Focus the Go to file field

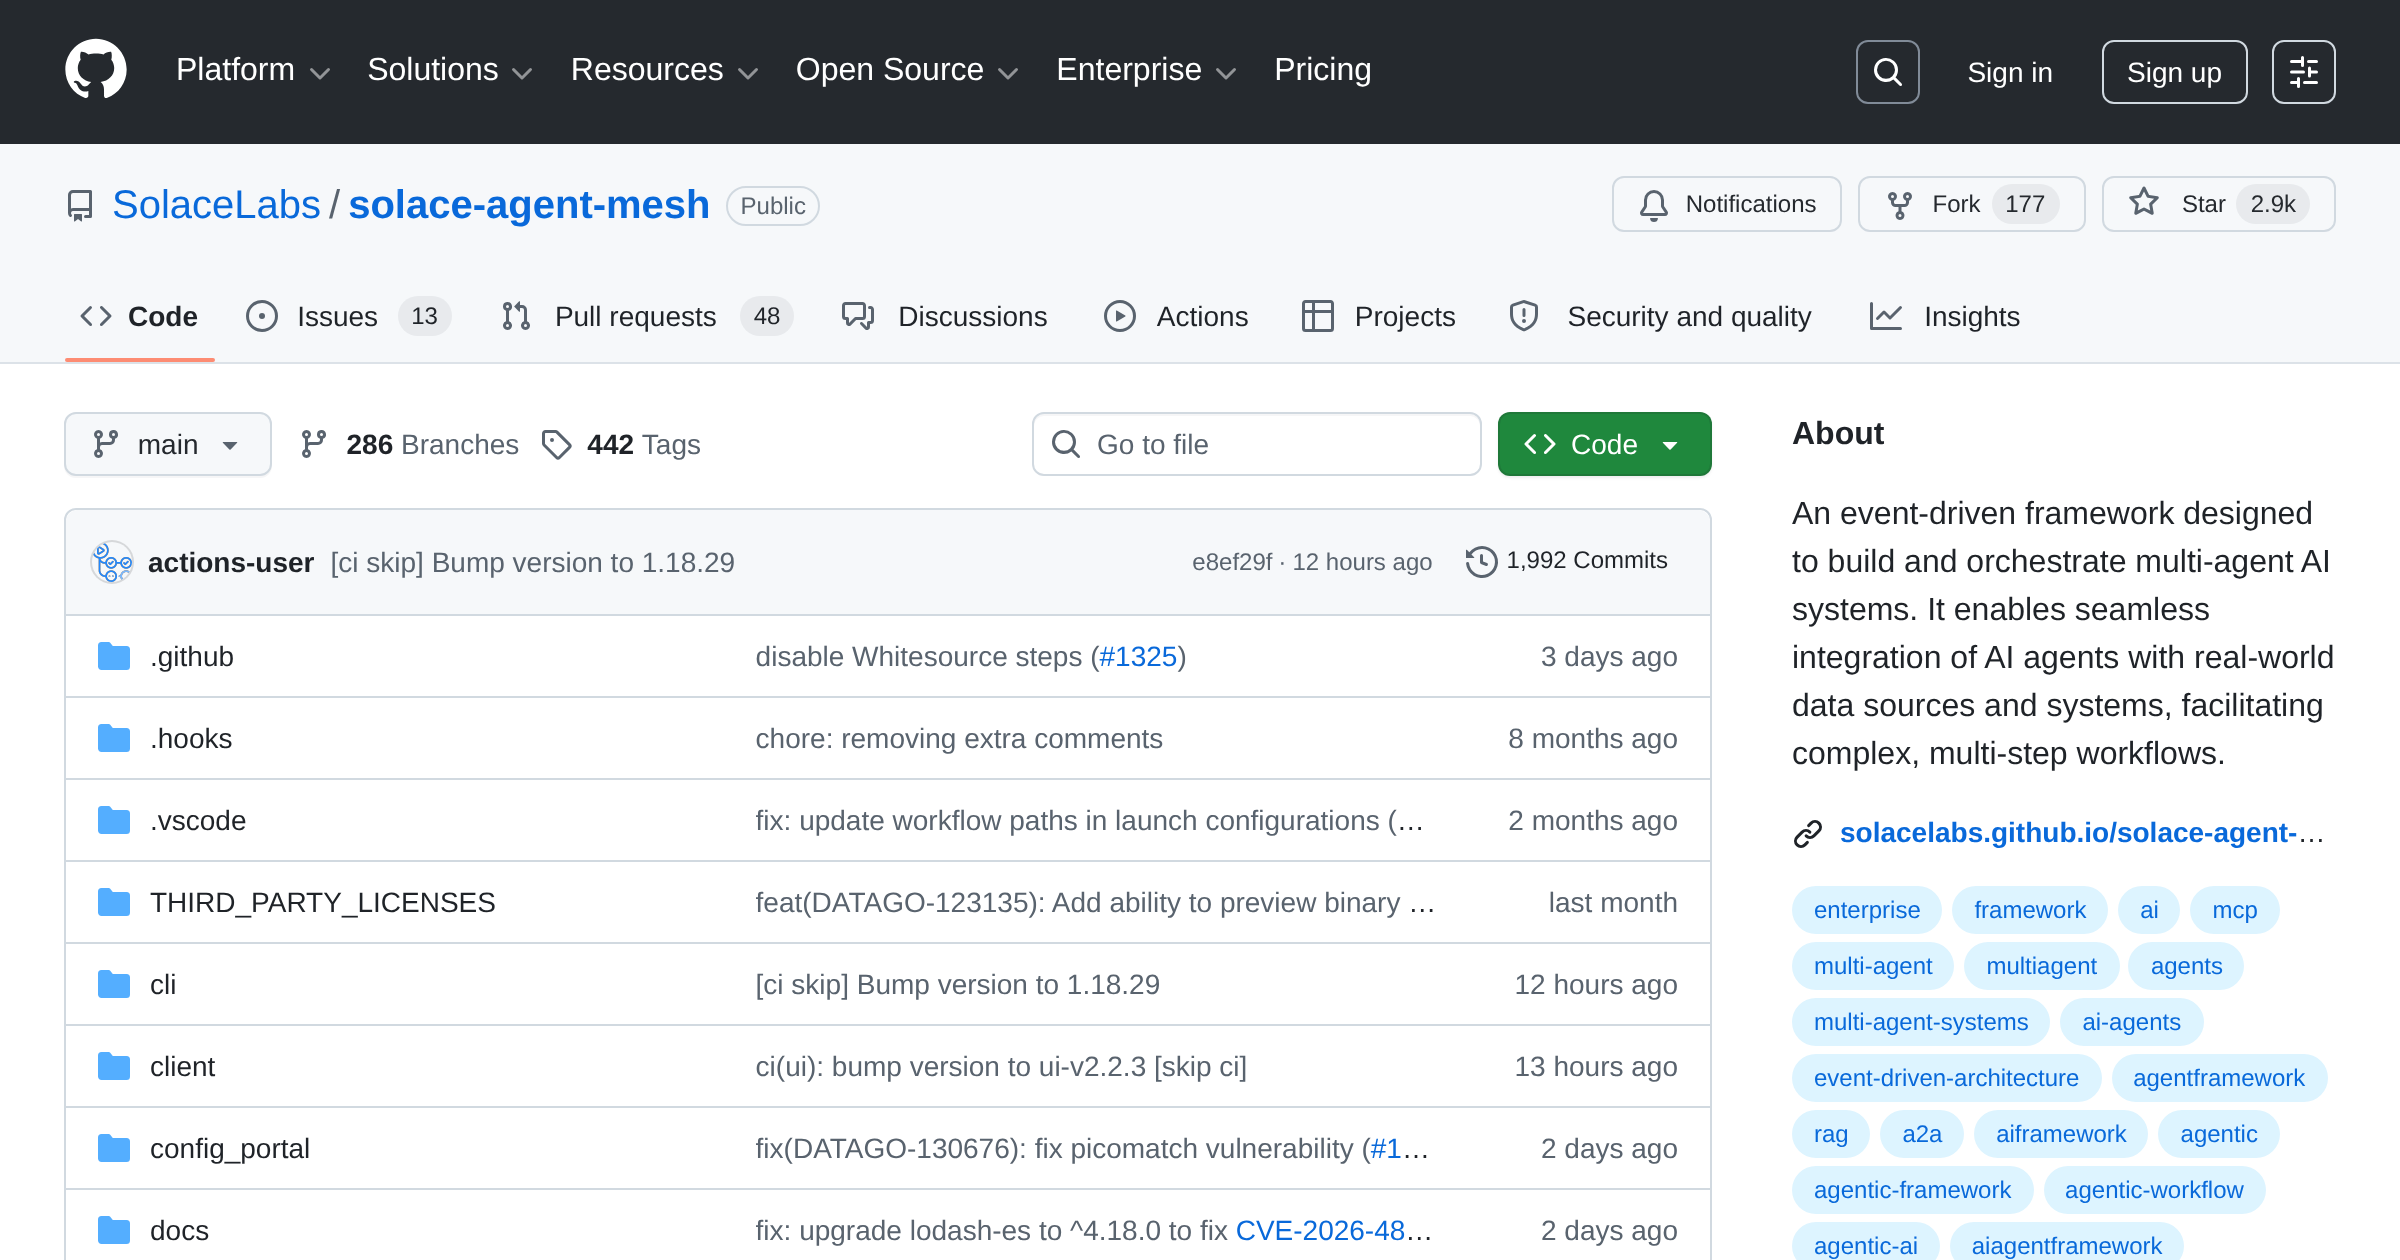click(x=1256, y=444)
